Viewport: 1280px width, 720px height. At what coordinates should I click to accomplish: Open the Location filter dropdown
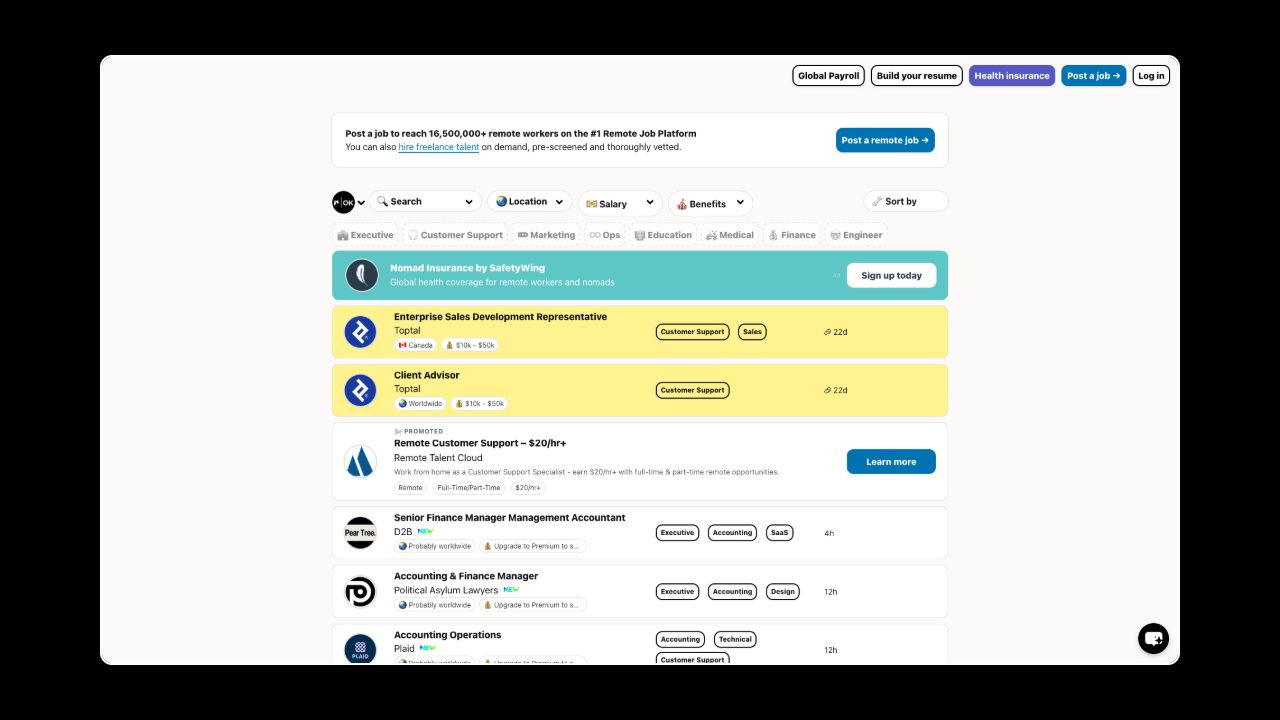coord(530,202)
